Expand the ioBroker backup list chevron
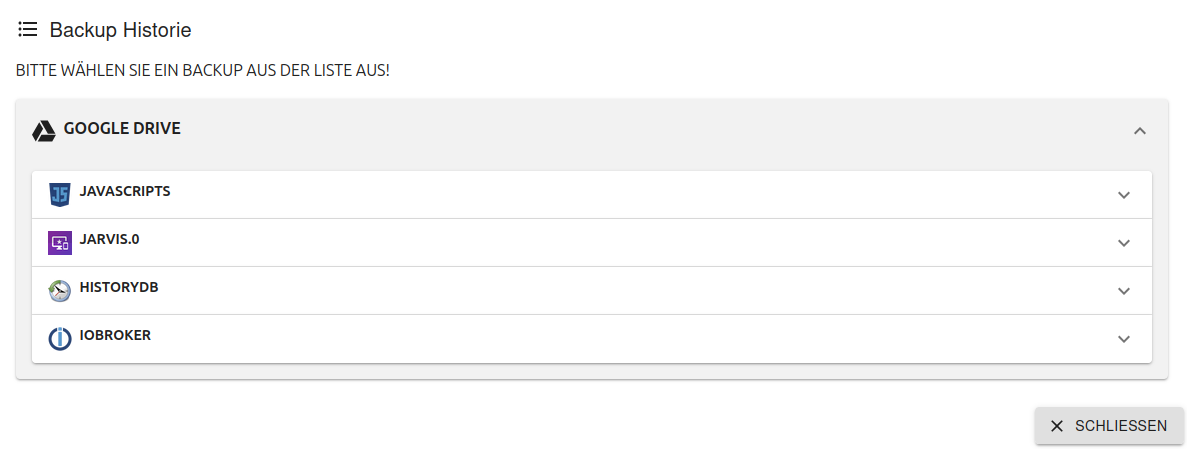Viewport: 1187px width, 449px height. (1124, 339)
